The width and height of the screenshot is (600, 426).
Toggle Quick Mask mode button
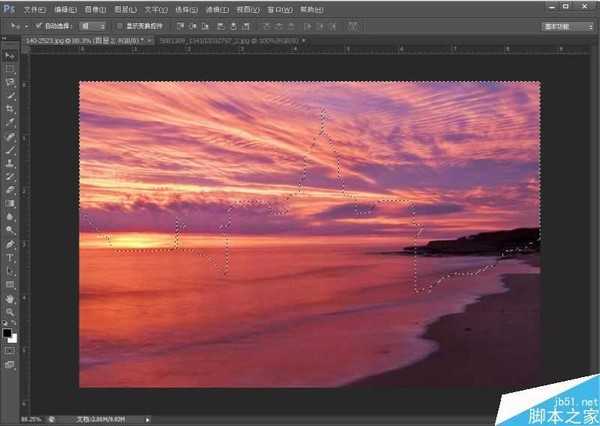tap(10, 350)
